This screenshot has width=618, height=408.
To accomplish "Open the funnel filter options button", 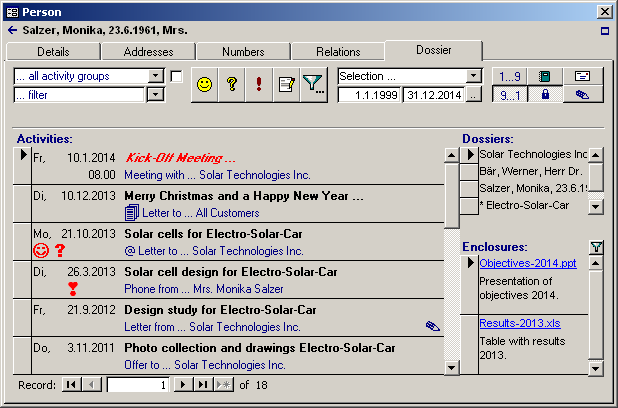I will point(314,86).
